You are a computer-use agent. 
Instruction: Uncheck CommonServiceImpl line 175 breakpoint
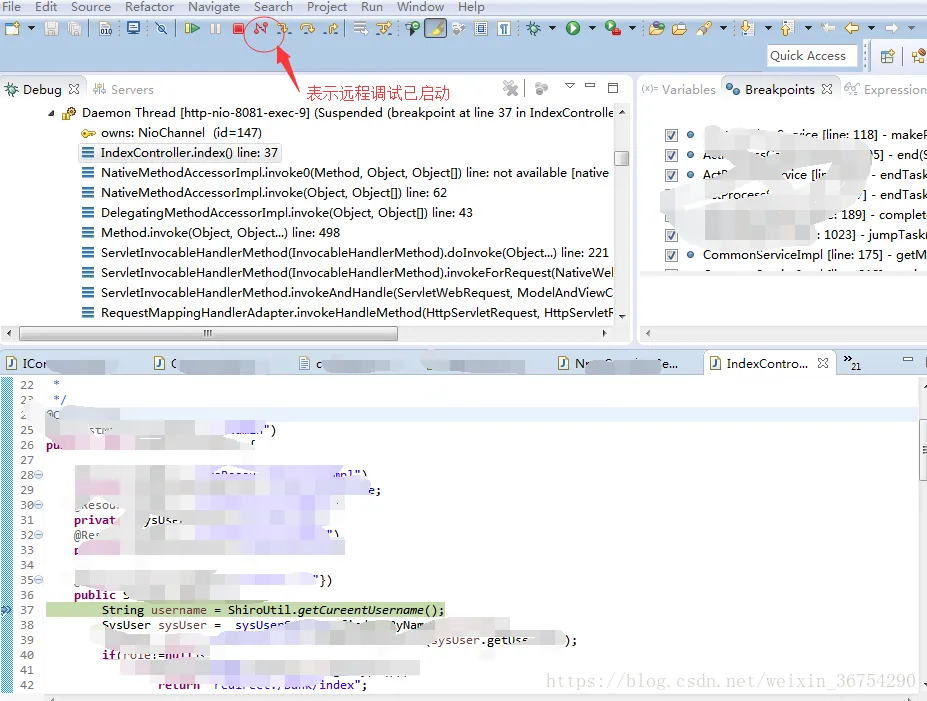[671, 255]
